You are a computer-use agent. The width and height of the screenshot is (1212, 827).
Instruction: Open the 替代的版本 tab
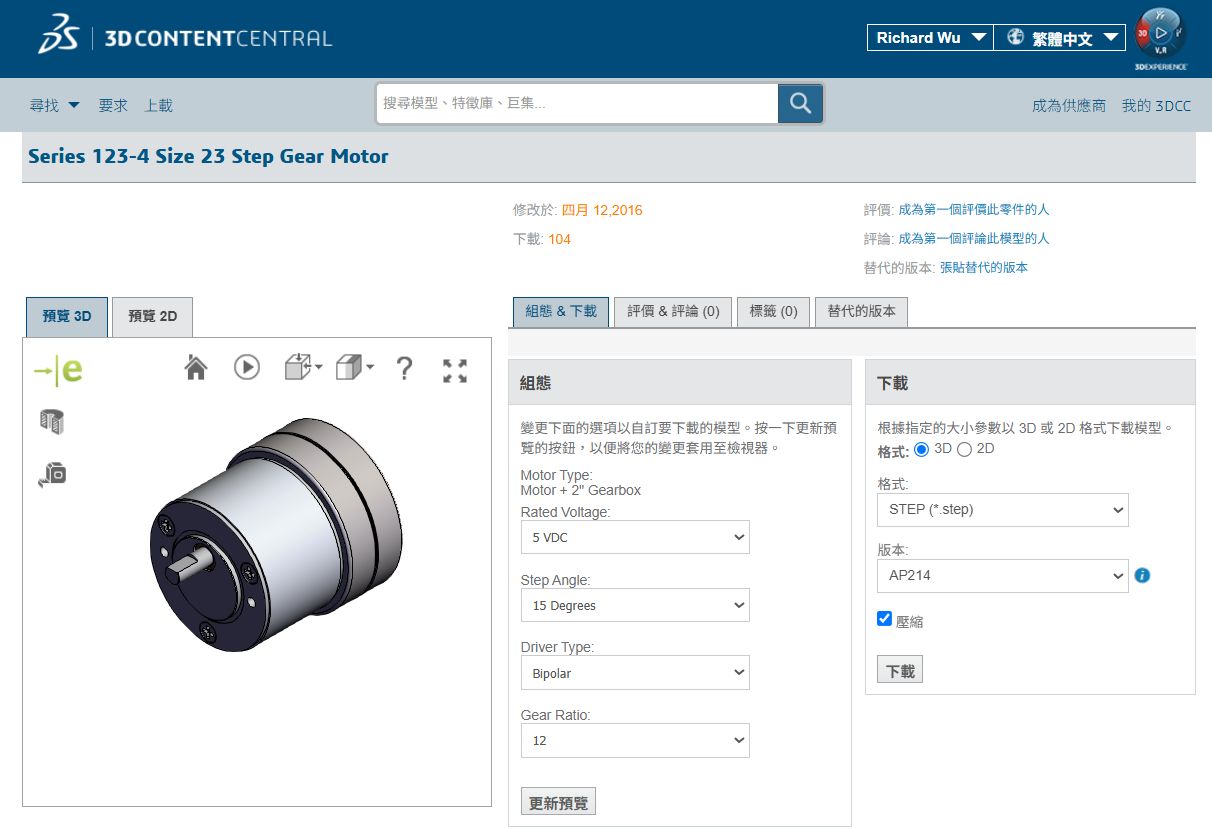point(861,311)
